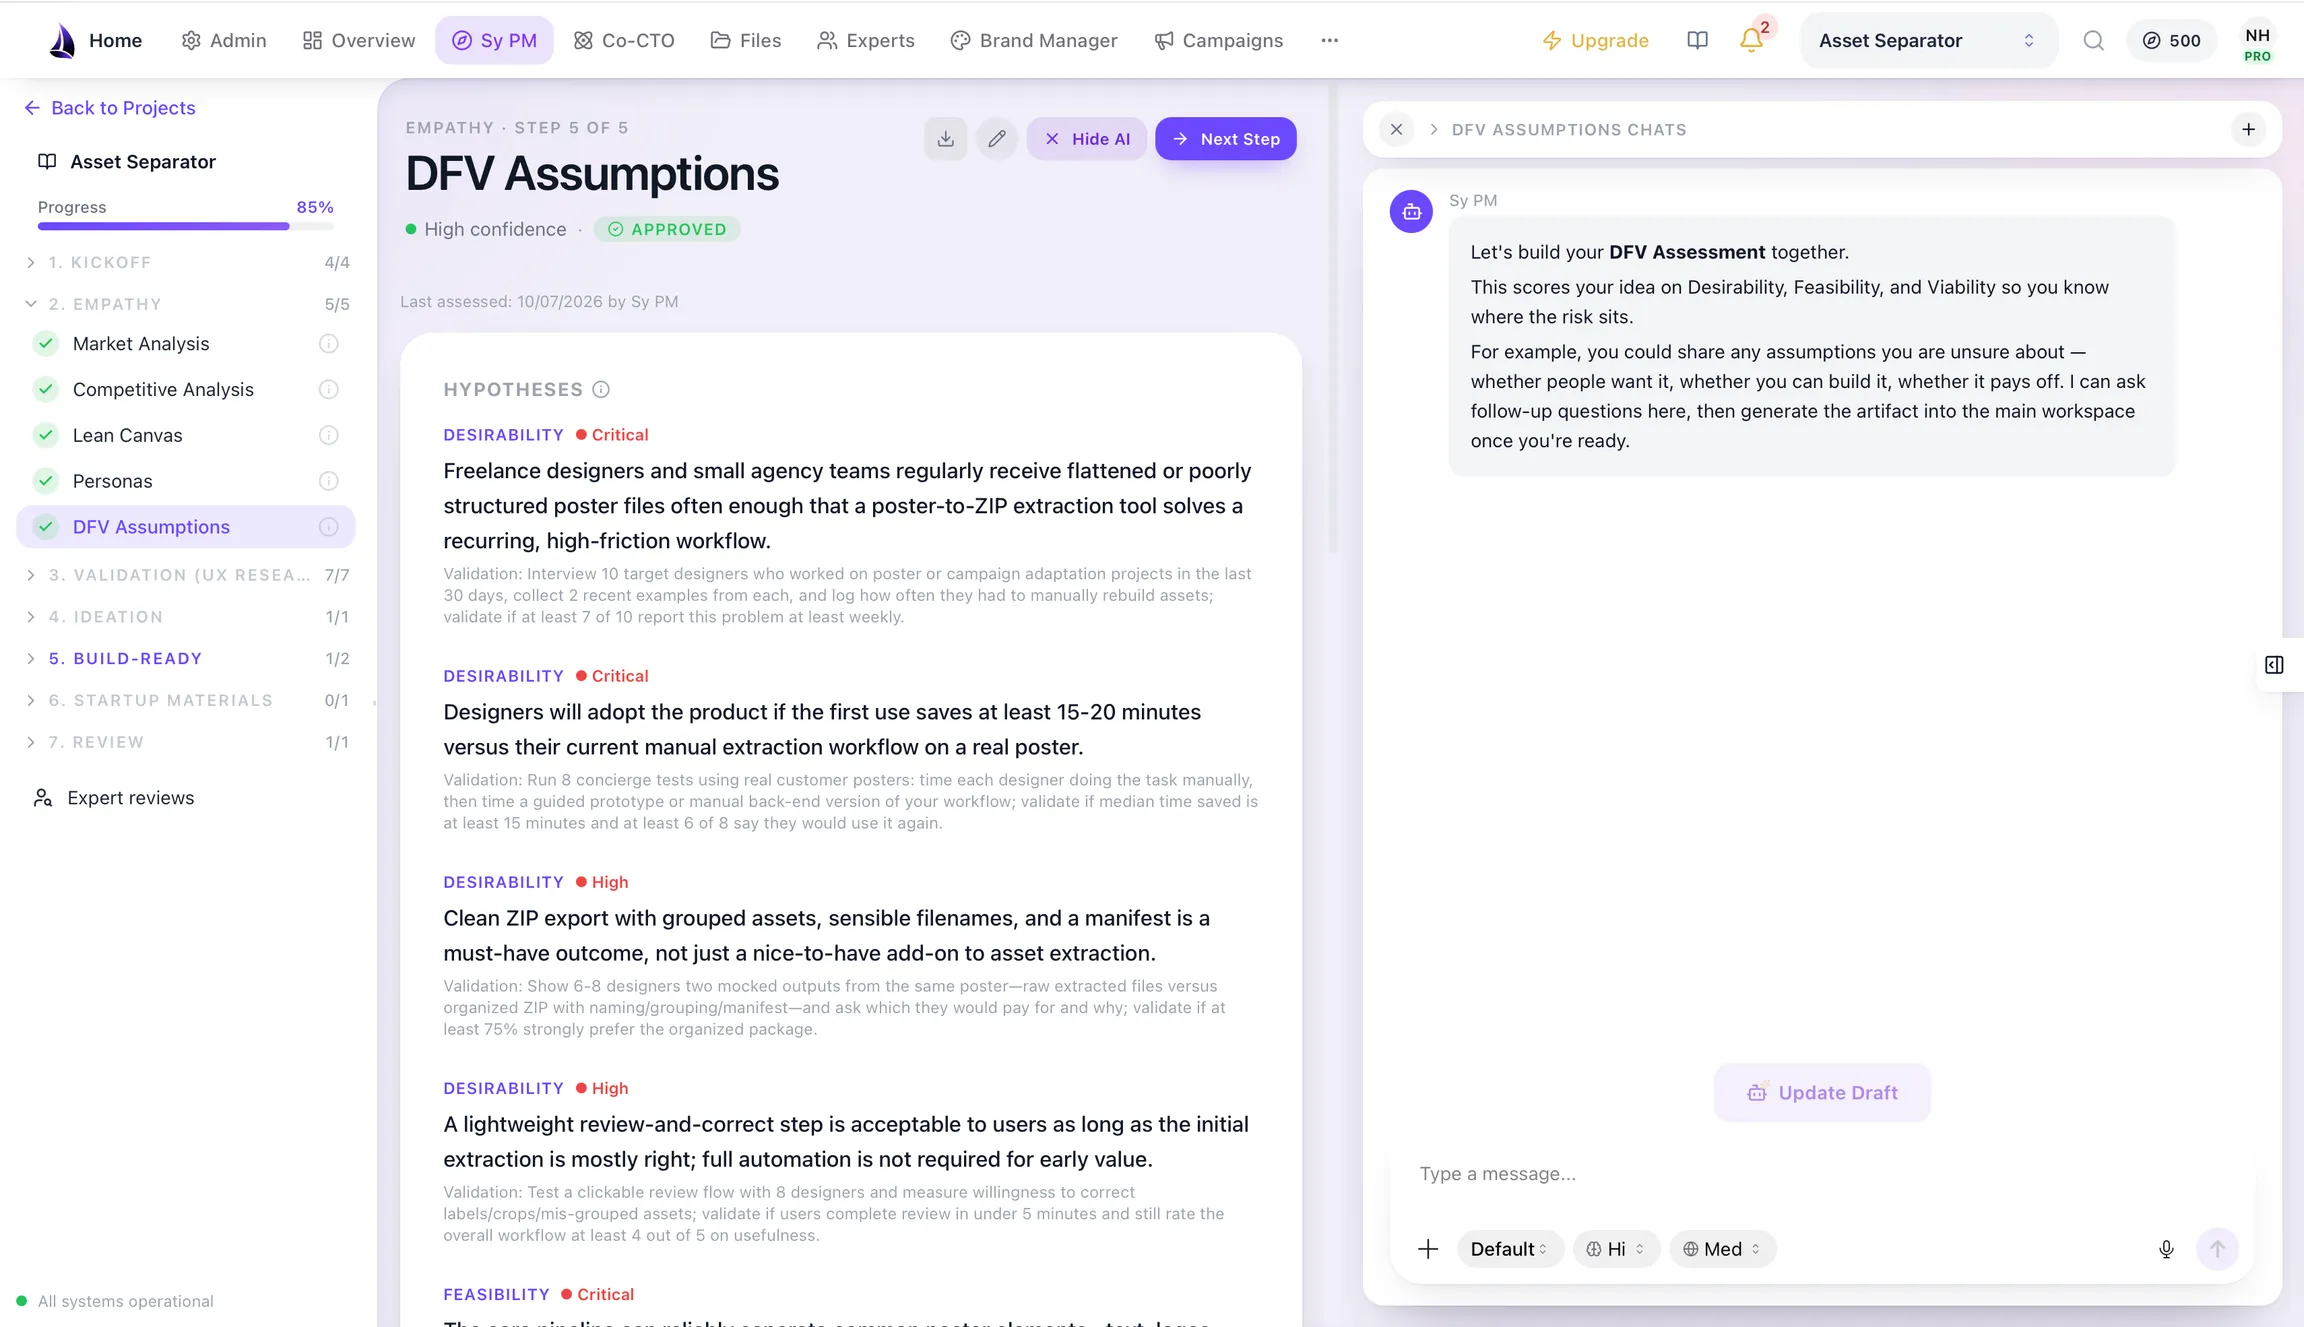Toggle the Competitive Analysis checkmark

45,390
